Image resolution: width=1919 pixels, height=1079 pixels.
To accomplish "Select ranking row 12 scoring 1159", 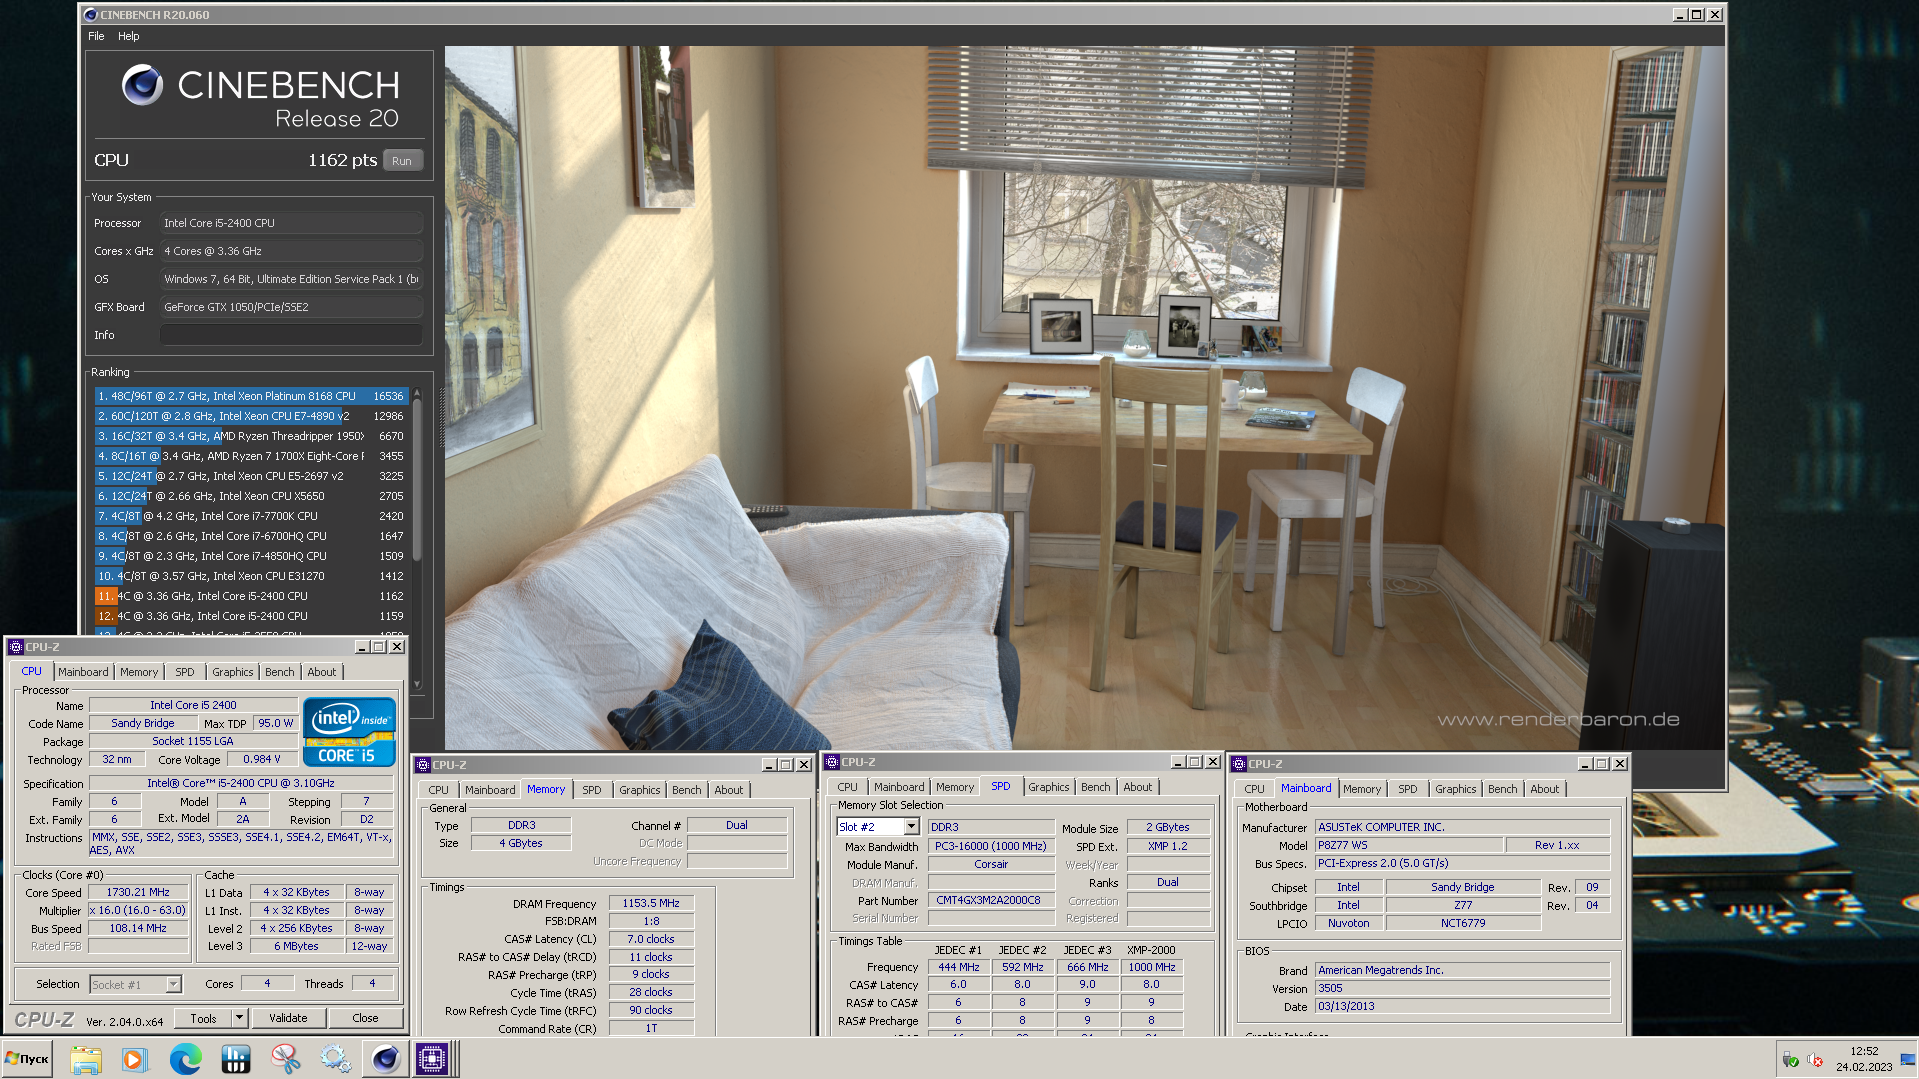I will click(251, 616).
